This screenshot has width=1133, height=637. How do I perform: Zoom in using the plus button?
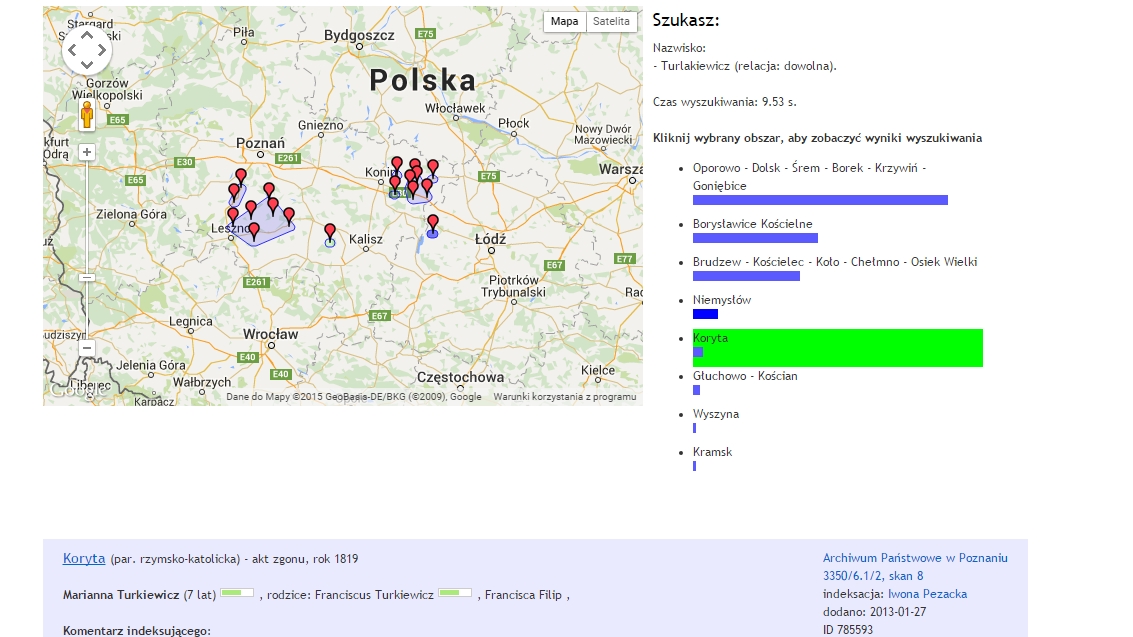[x=87, y=151]
